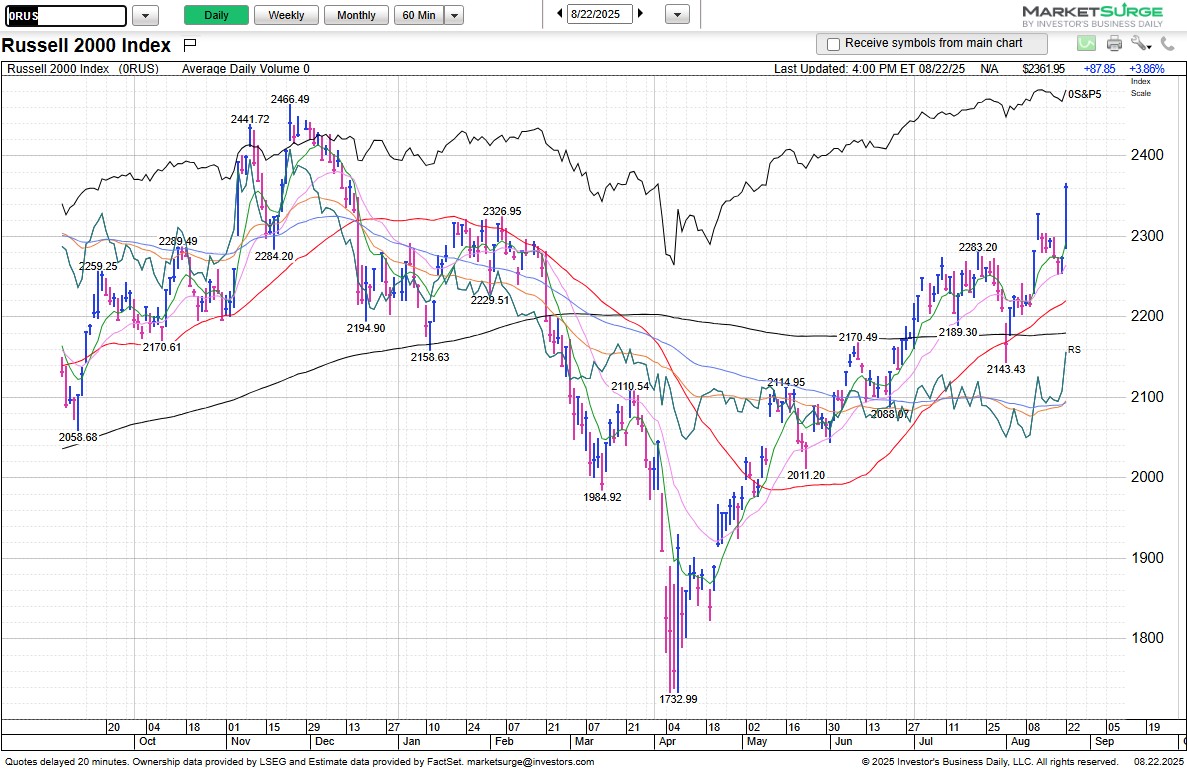Screen dimensions: 1187x769
Task: Print the chart with the printer icon
Action: (1114, 44)
